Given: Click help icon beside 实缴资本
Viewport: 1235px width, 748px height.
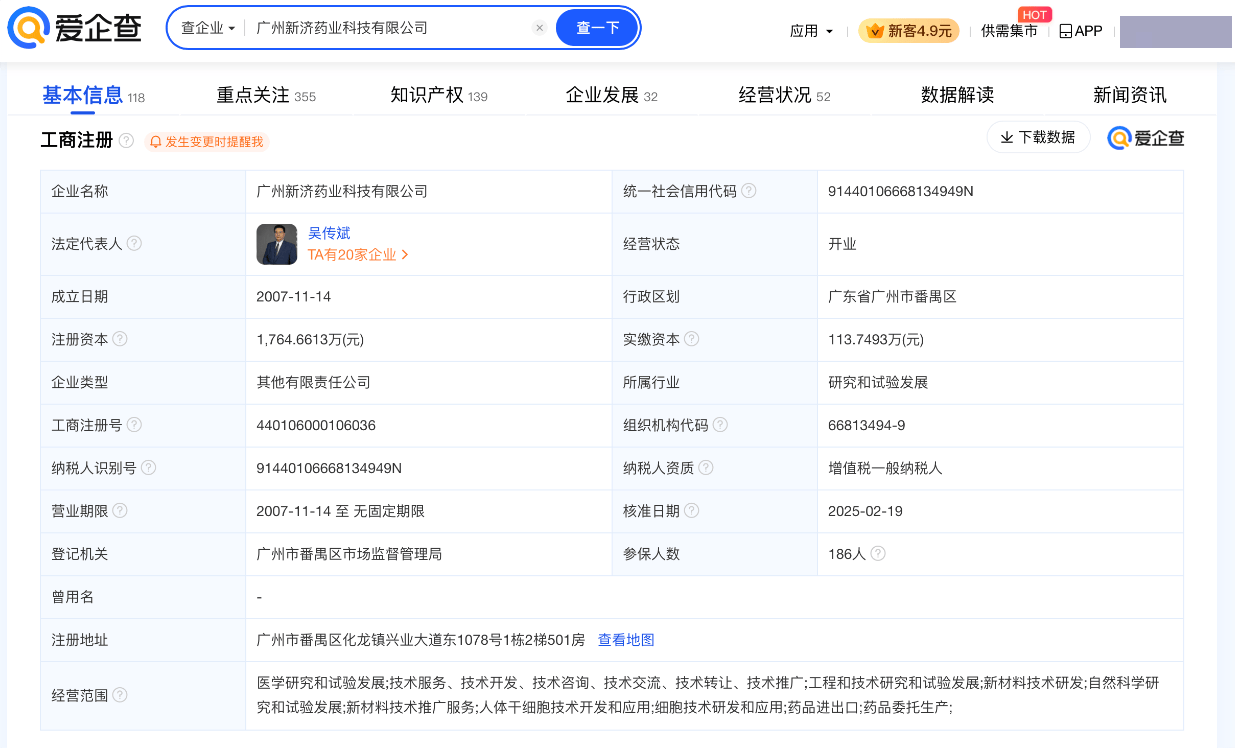Looking at the screenshot, I should point(691,339).
